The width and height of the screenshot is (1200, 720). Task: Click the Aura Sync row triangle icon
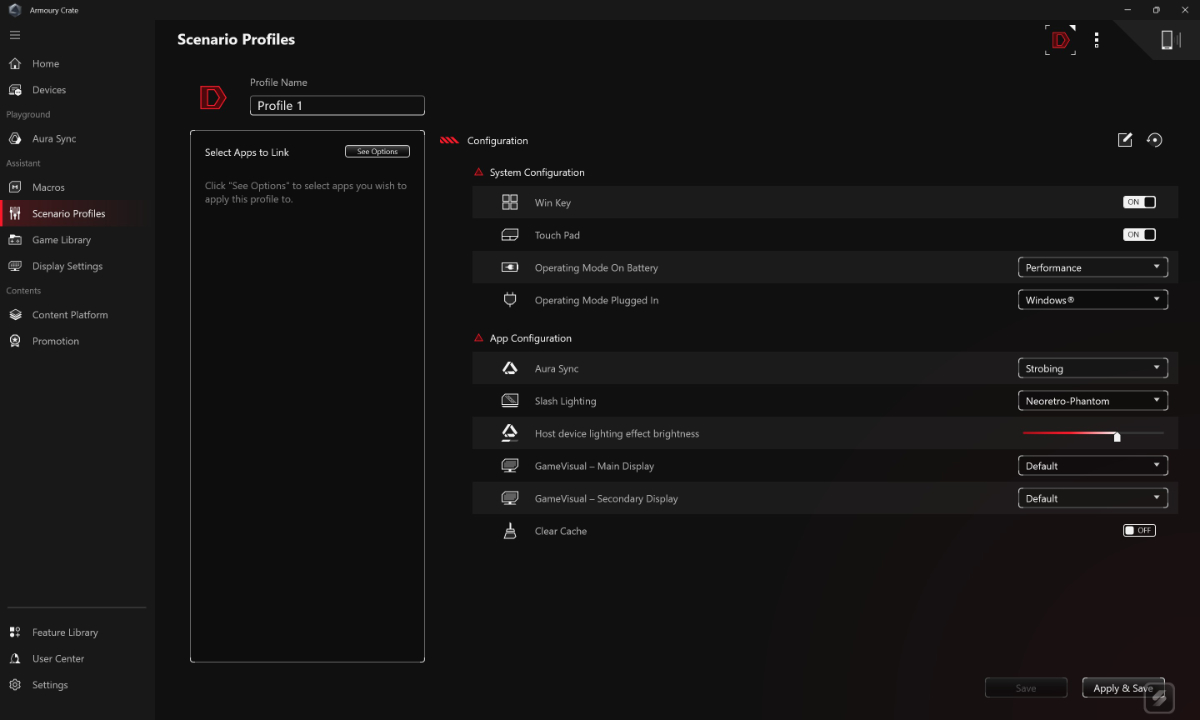510,369
